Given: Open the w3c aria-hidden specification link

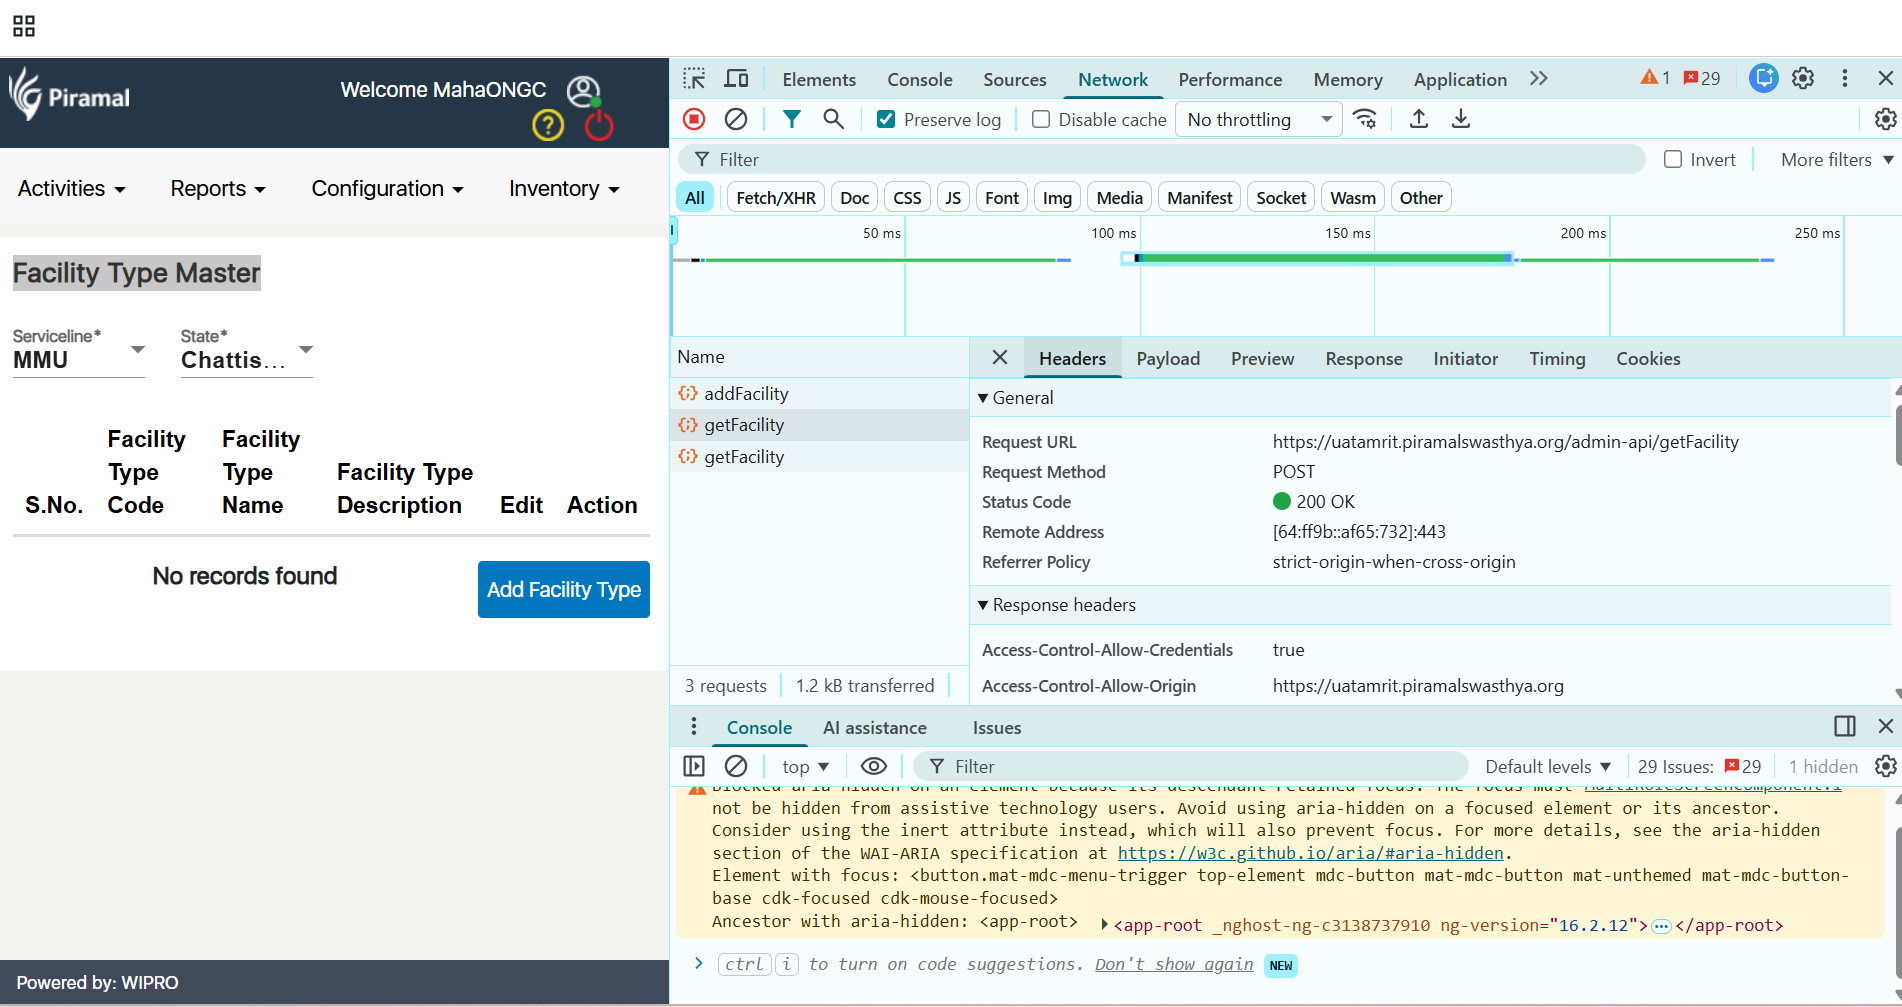Looking at the screenshot, I should pos(1310,853).
